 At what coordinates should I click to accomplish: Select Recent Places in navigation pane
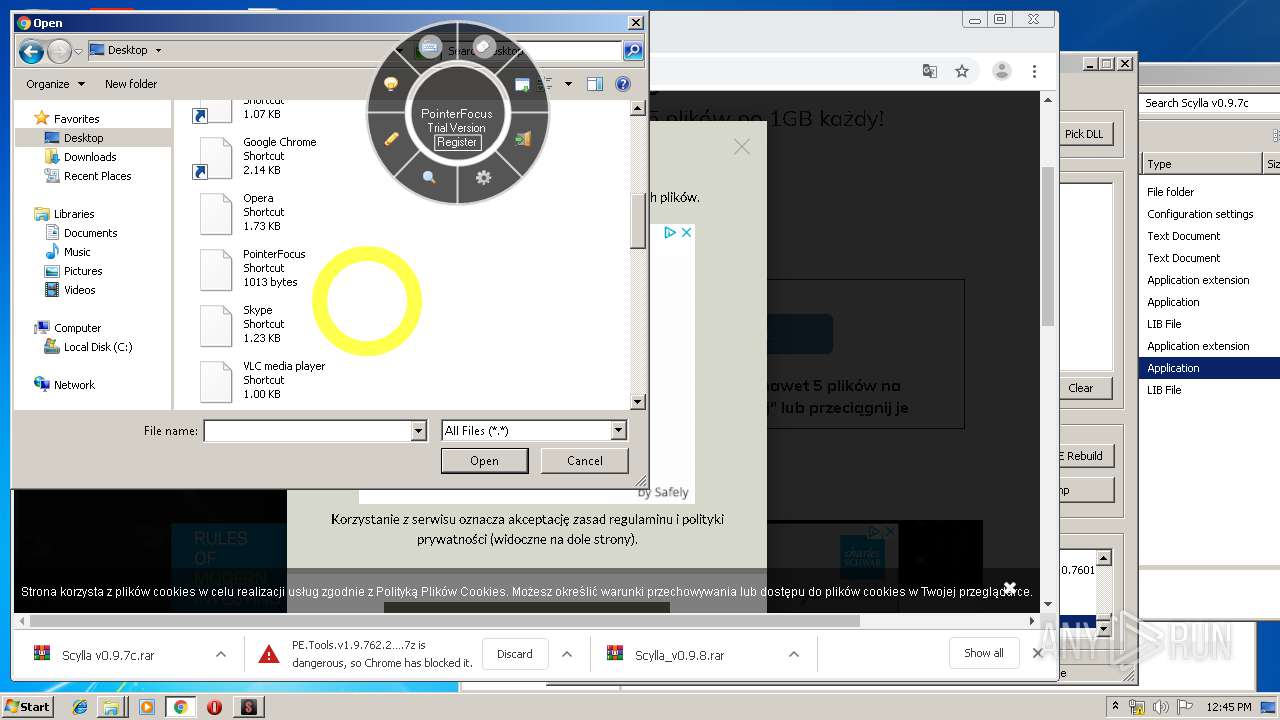[x=97, y=175]
